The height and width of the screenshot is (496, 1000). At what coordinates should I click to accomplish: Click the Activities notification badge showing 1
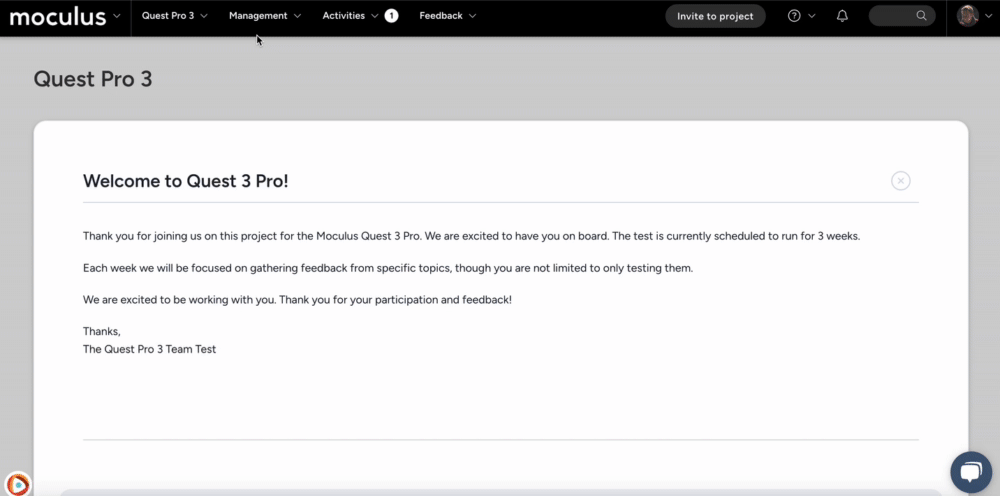pyautogui.click(x=392, y=16)
